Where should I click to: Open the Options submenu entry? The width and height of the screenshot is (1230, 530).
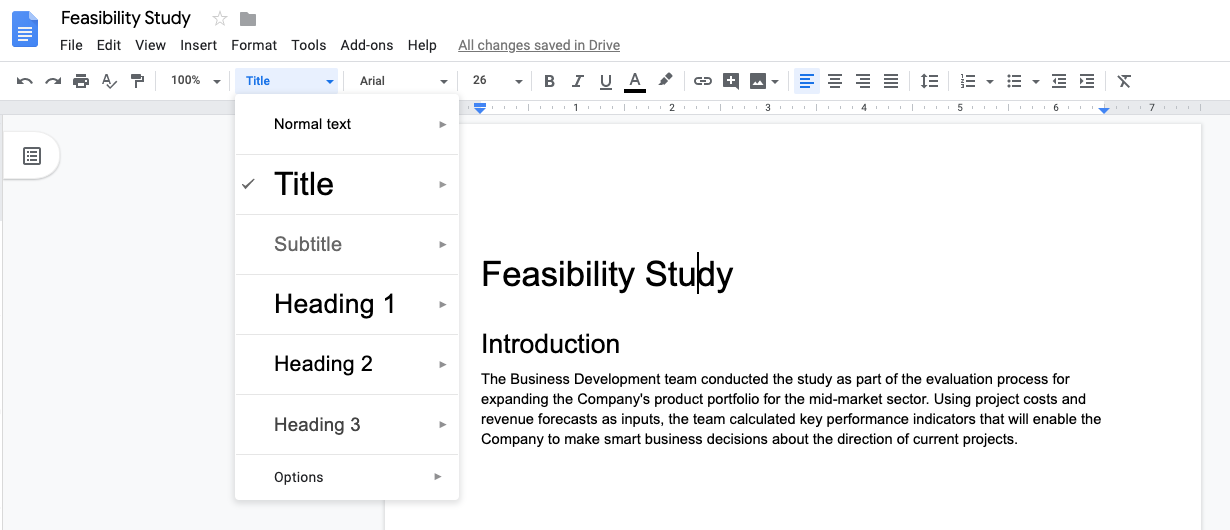point(347,477)
